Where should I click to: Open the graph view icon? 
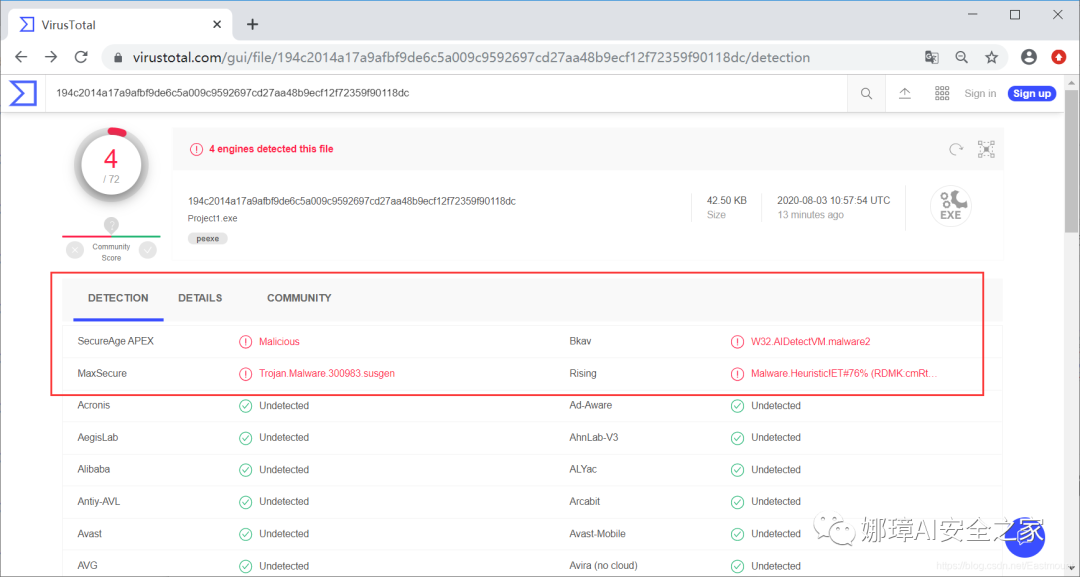click(986, 149)
